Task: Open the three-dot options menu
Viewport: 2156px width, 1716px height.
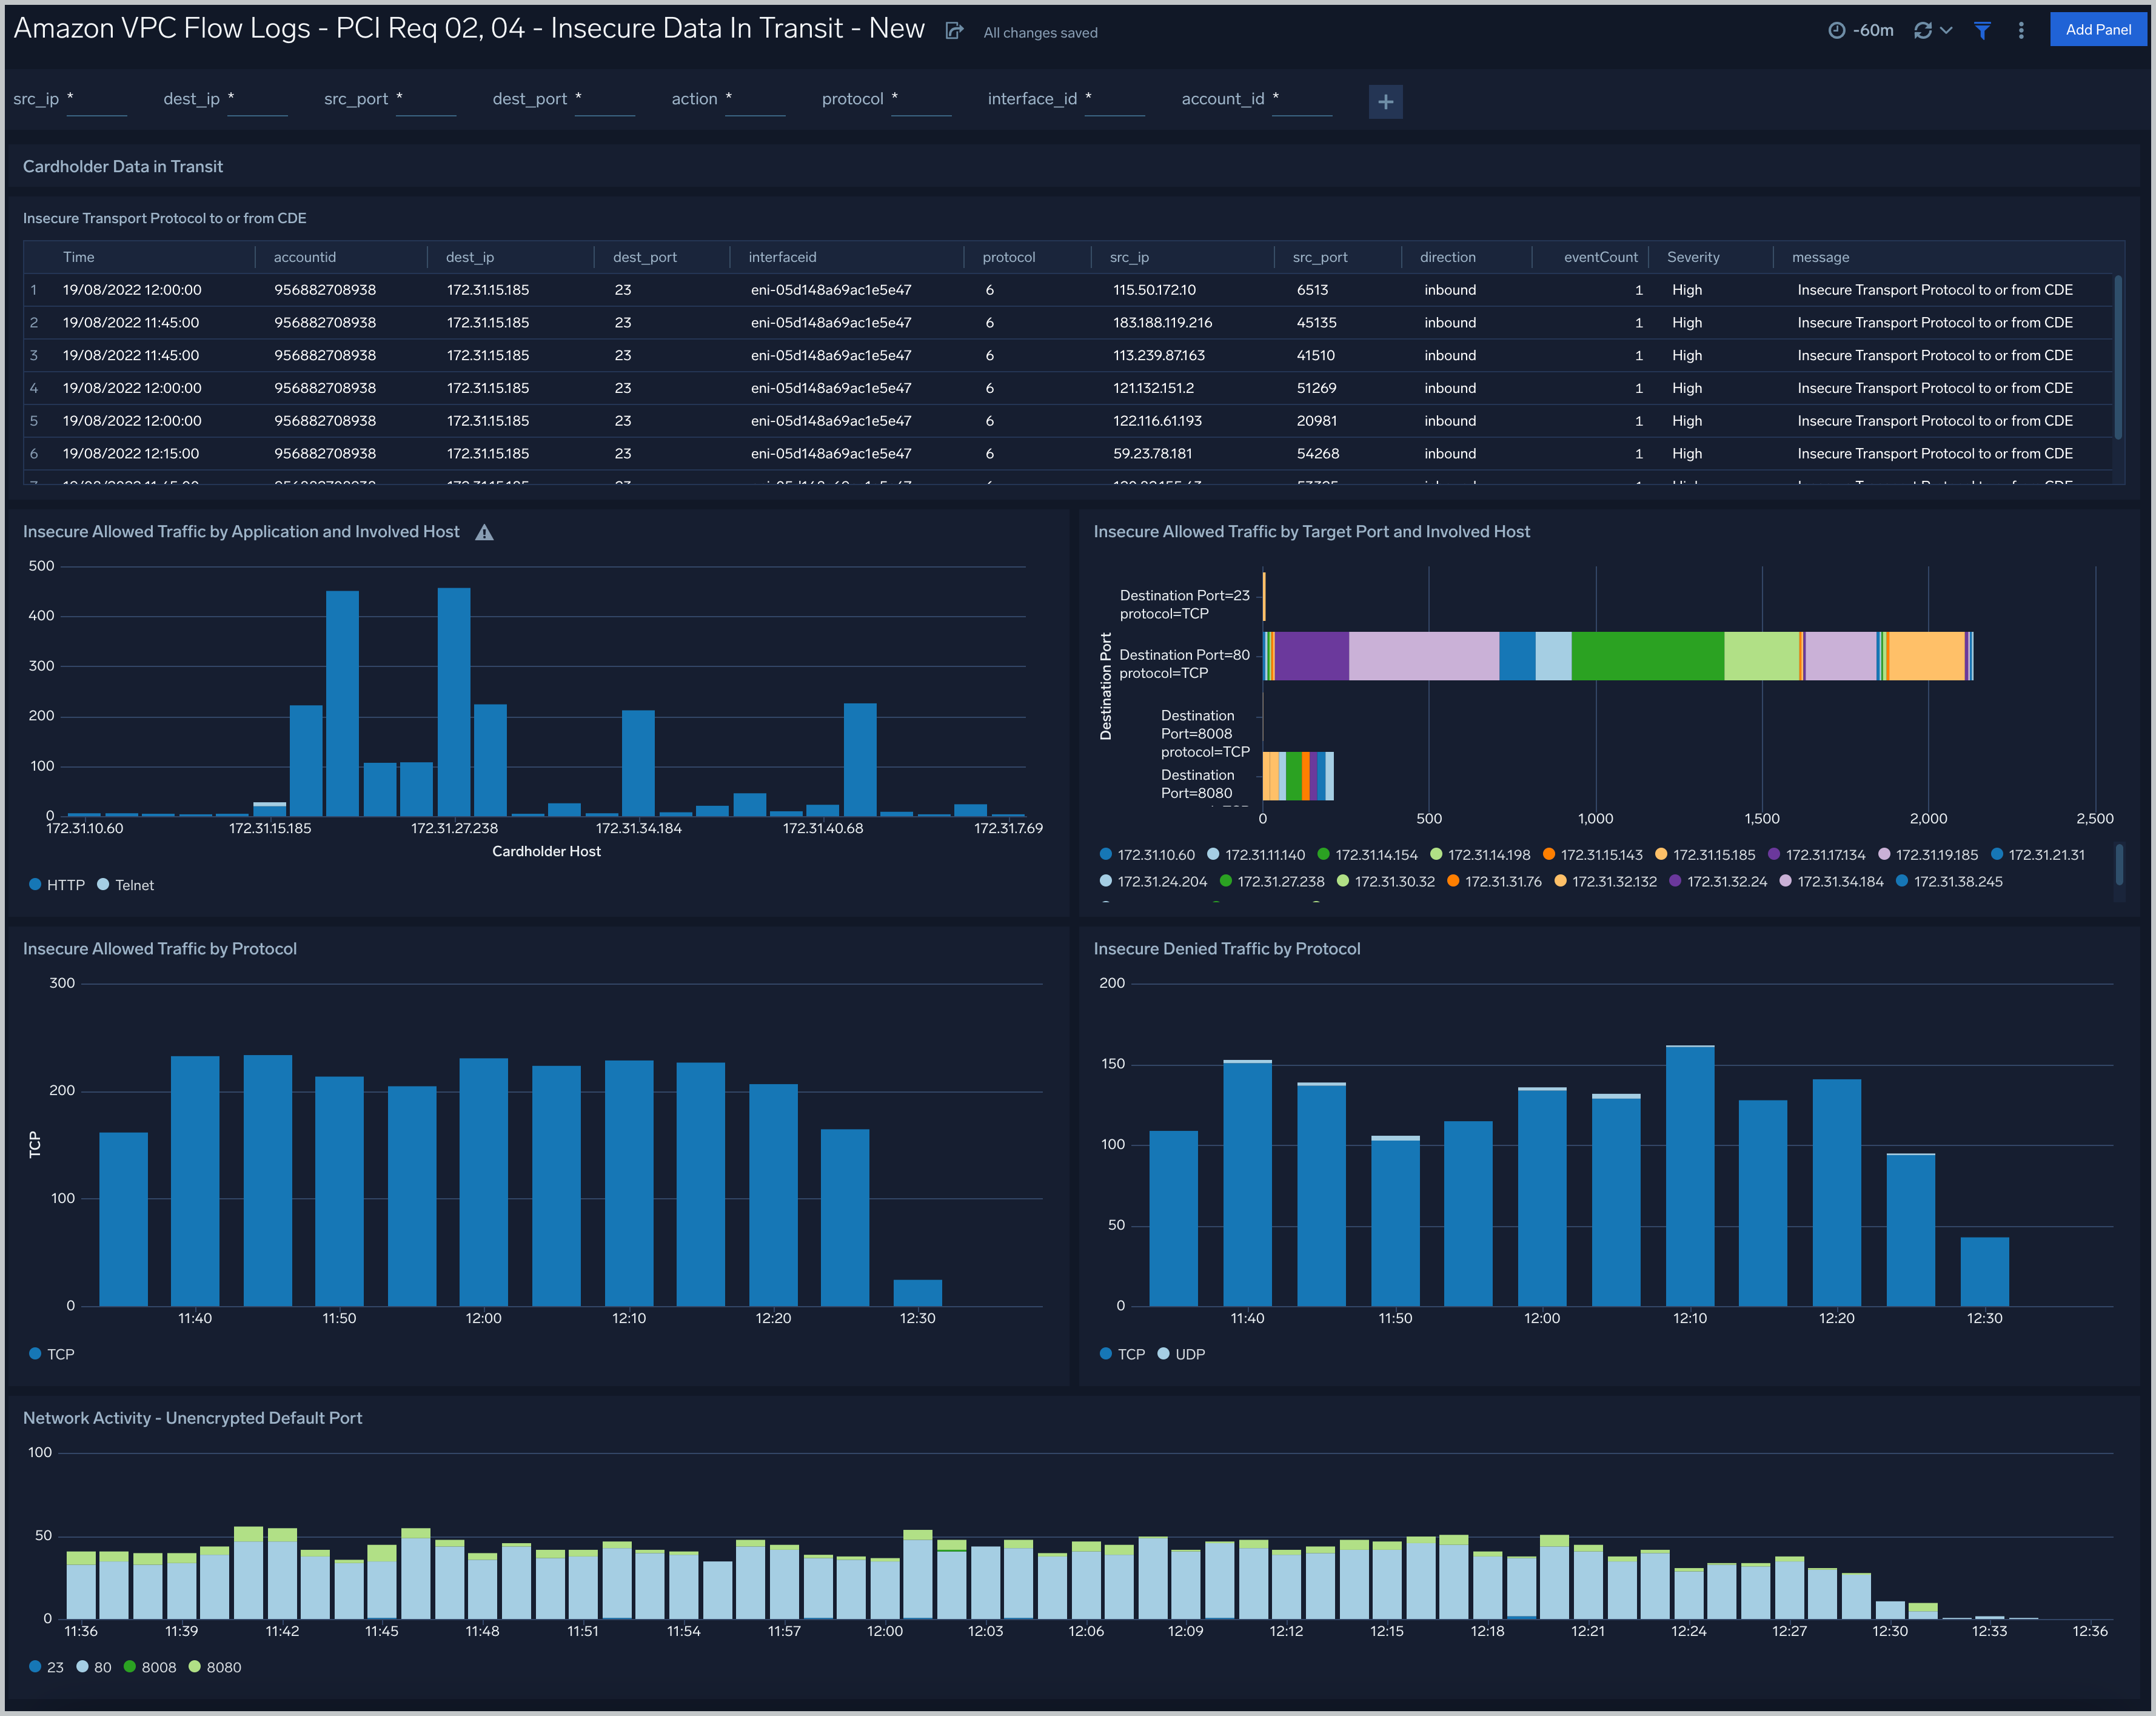Action: pyautogui.click(x=2021, y=30)
